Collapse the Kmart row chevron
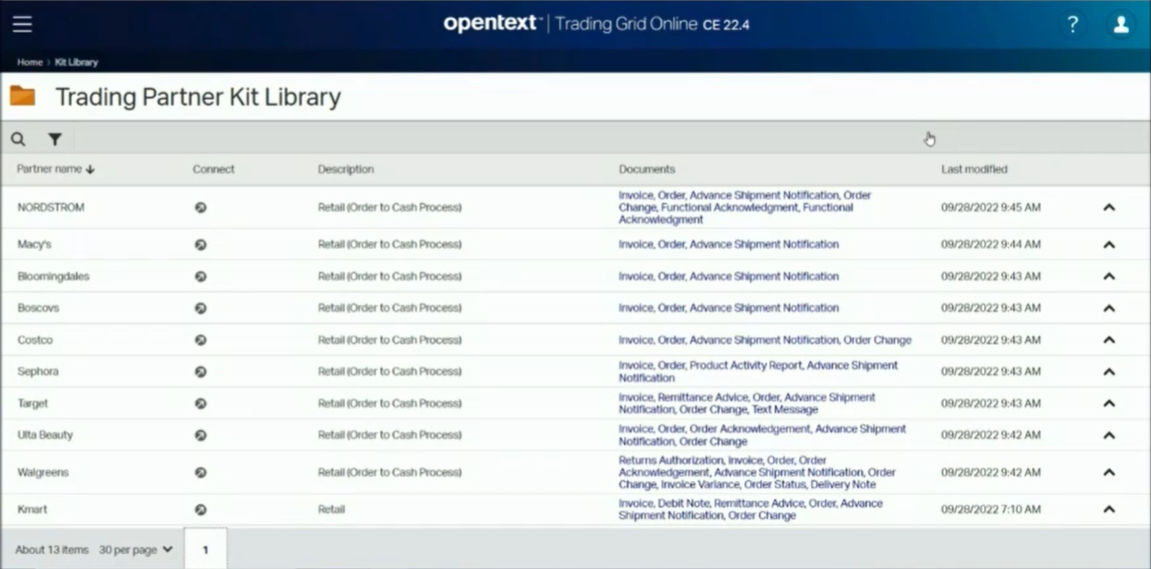 pos(1109,510)
